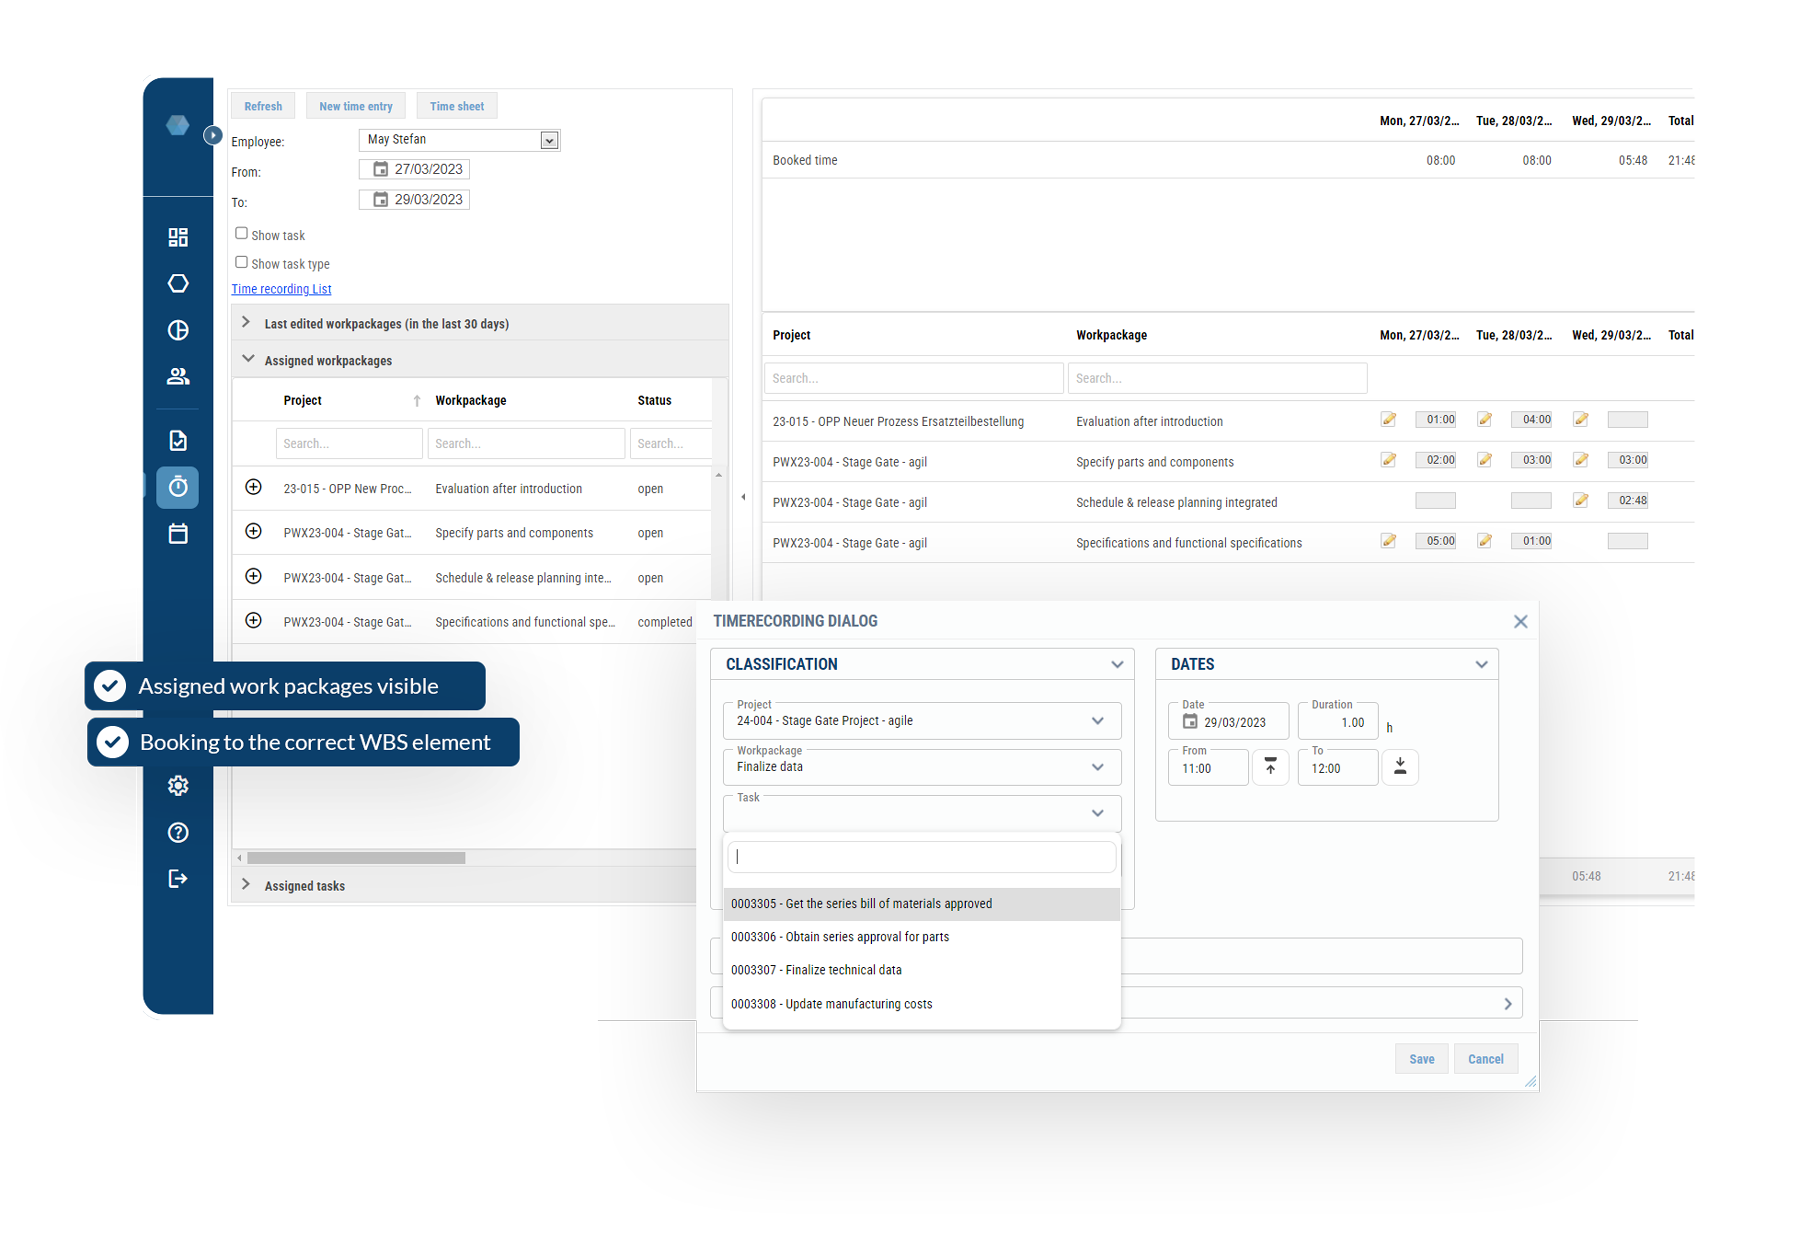
Task: Open the team members icon in sidebar
Action: [178, 376]
